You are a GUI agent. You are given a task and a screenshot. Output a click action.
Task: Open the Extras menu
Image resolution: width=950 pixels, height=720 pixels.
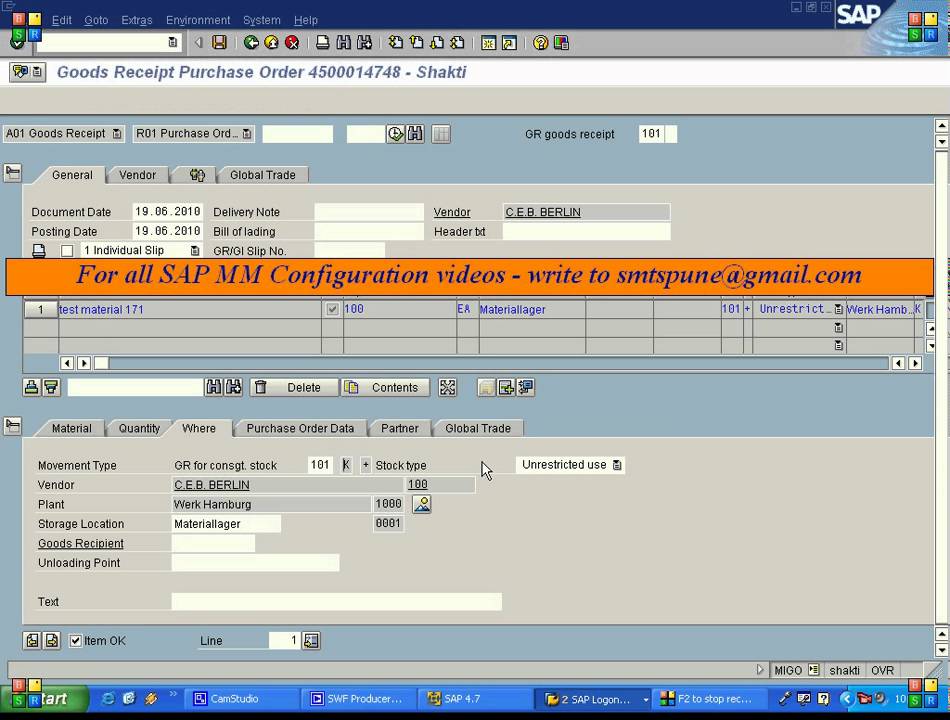tap(136, 20)
